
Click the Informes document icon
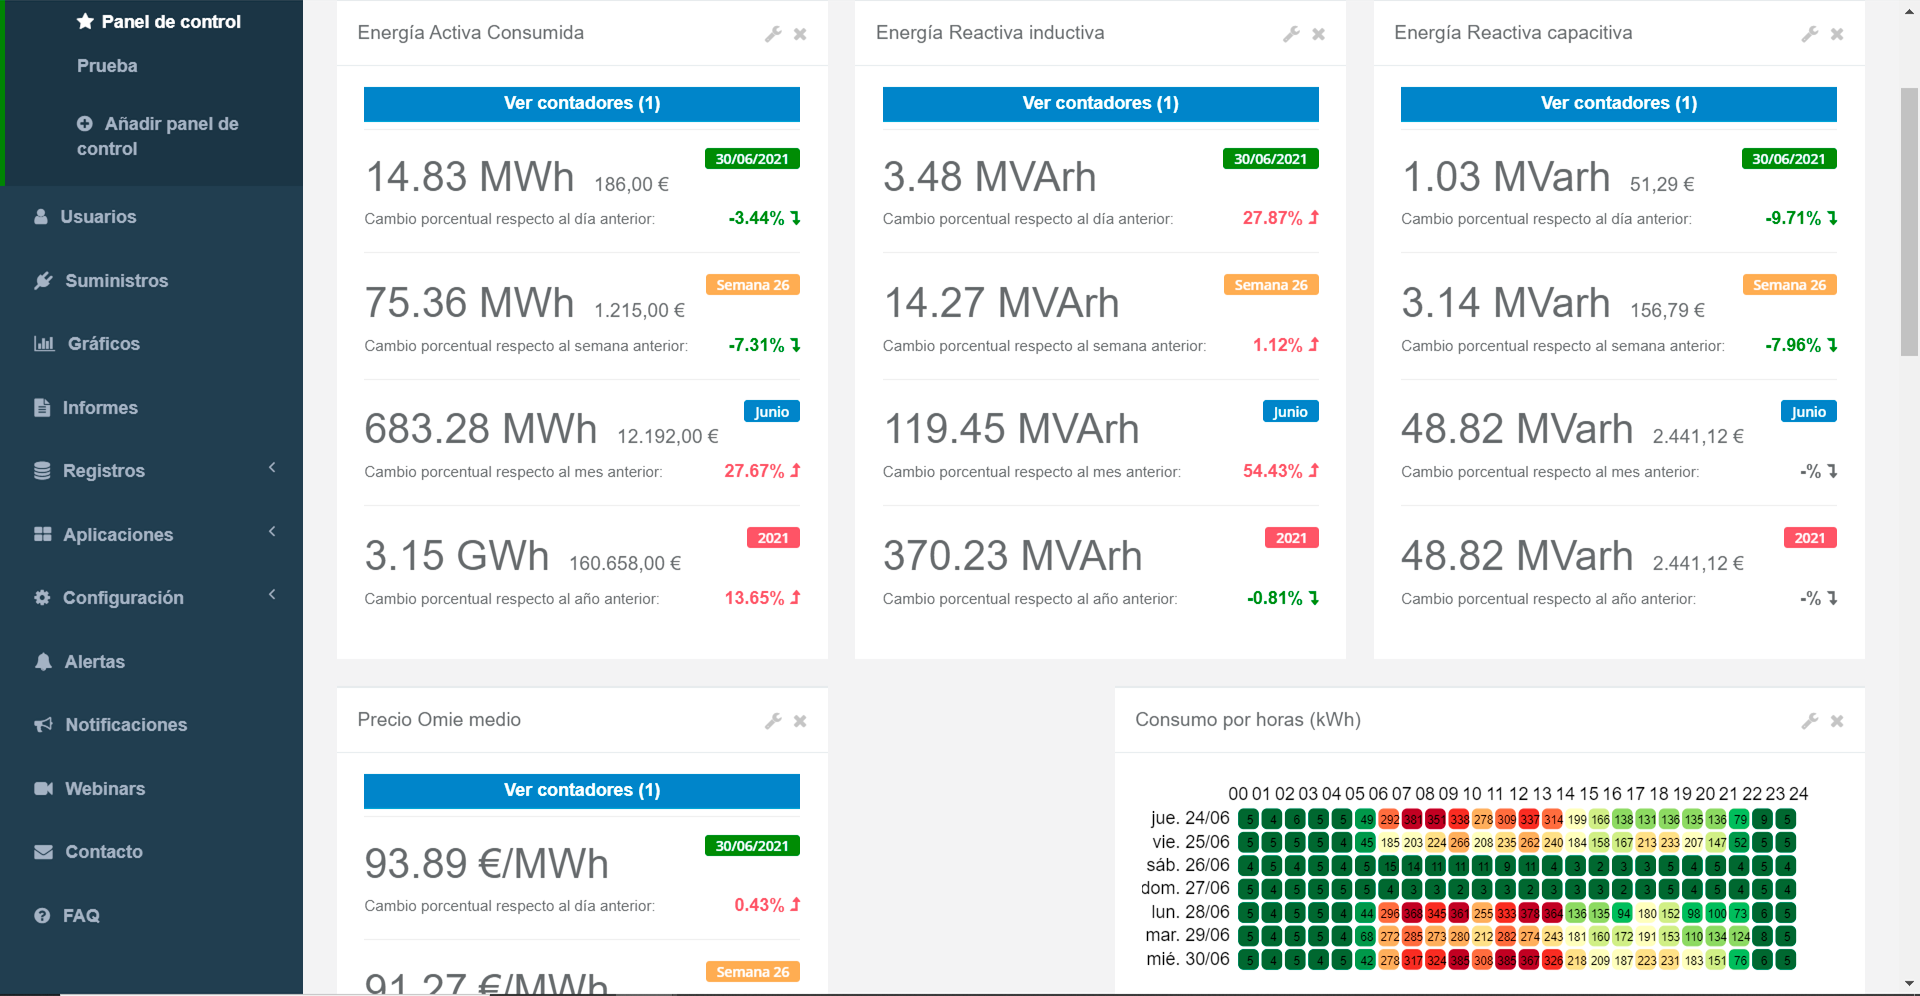(x=42, y=408)
